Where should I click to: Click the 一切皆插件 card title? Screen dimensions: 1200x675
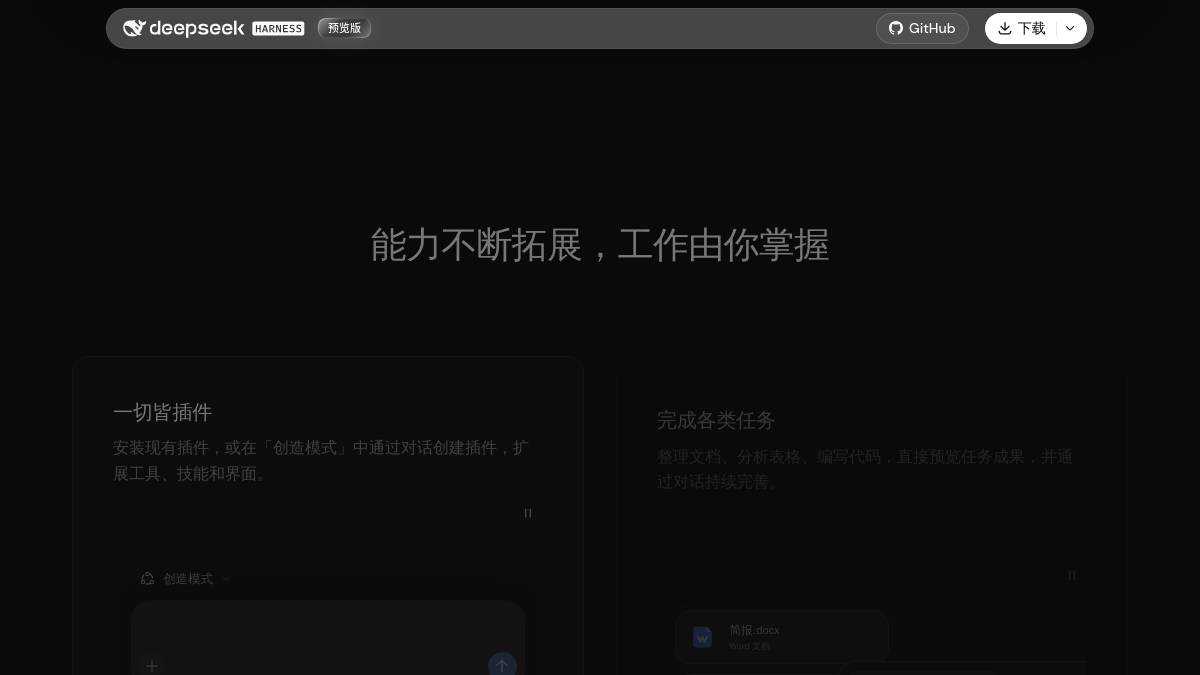[163, 412]
